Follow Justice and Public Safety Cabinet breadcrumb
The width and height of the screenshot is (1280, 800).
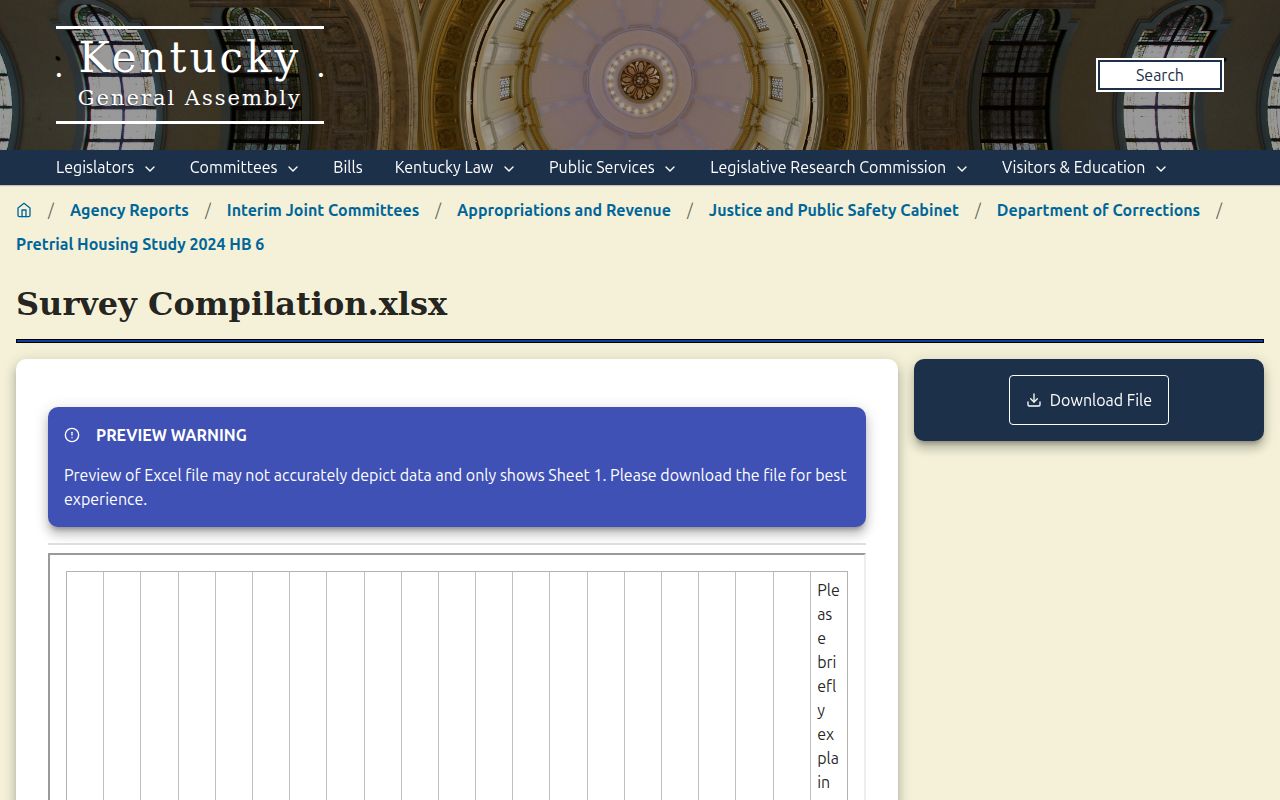[834, 210]
